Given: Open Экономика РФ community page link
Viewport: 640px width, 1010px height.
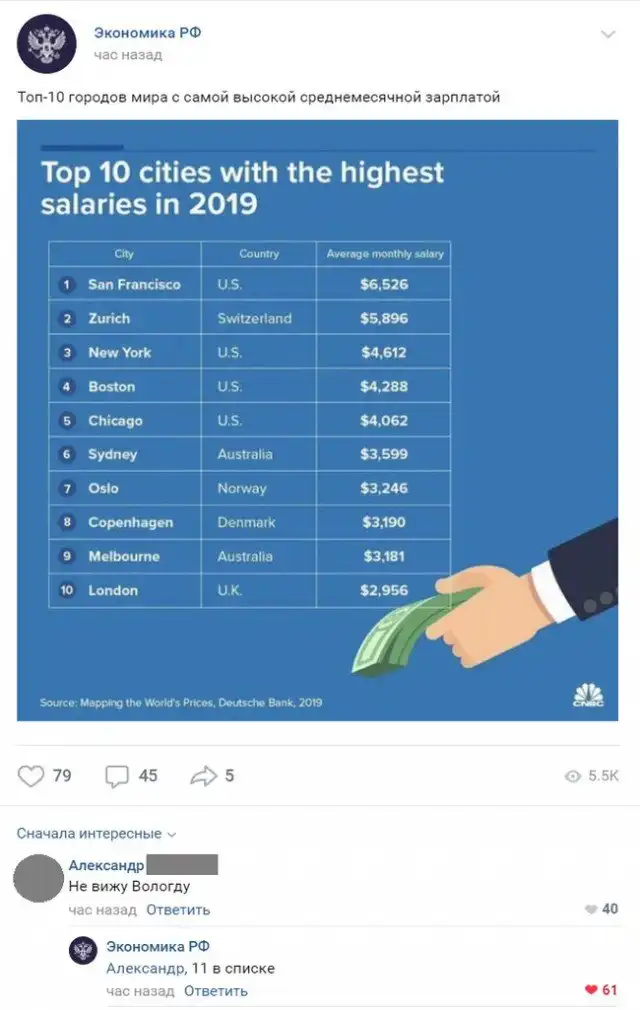Looking at the screenshot, I should tap(148, 33).
